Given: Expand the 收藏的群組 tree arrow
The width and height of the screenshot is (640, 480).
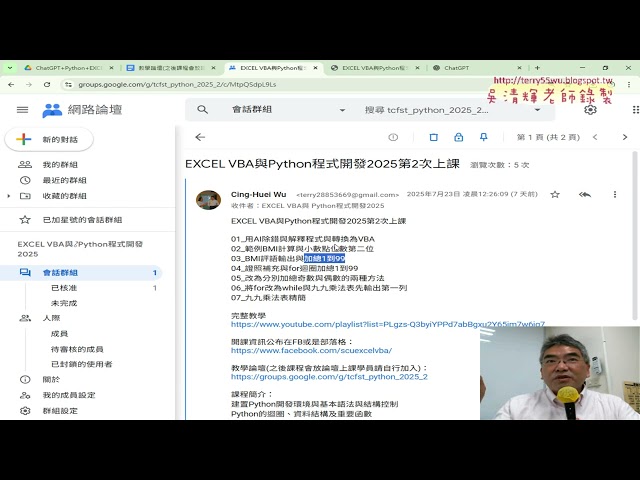Looking at the screenshot, I should click(9, 196).
